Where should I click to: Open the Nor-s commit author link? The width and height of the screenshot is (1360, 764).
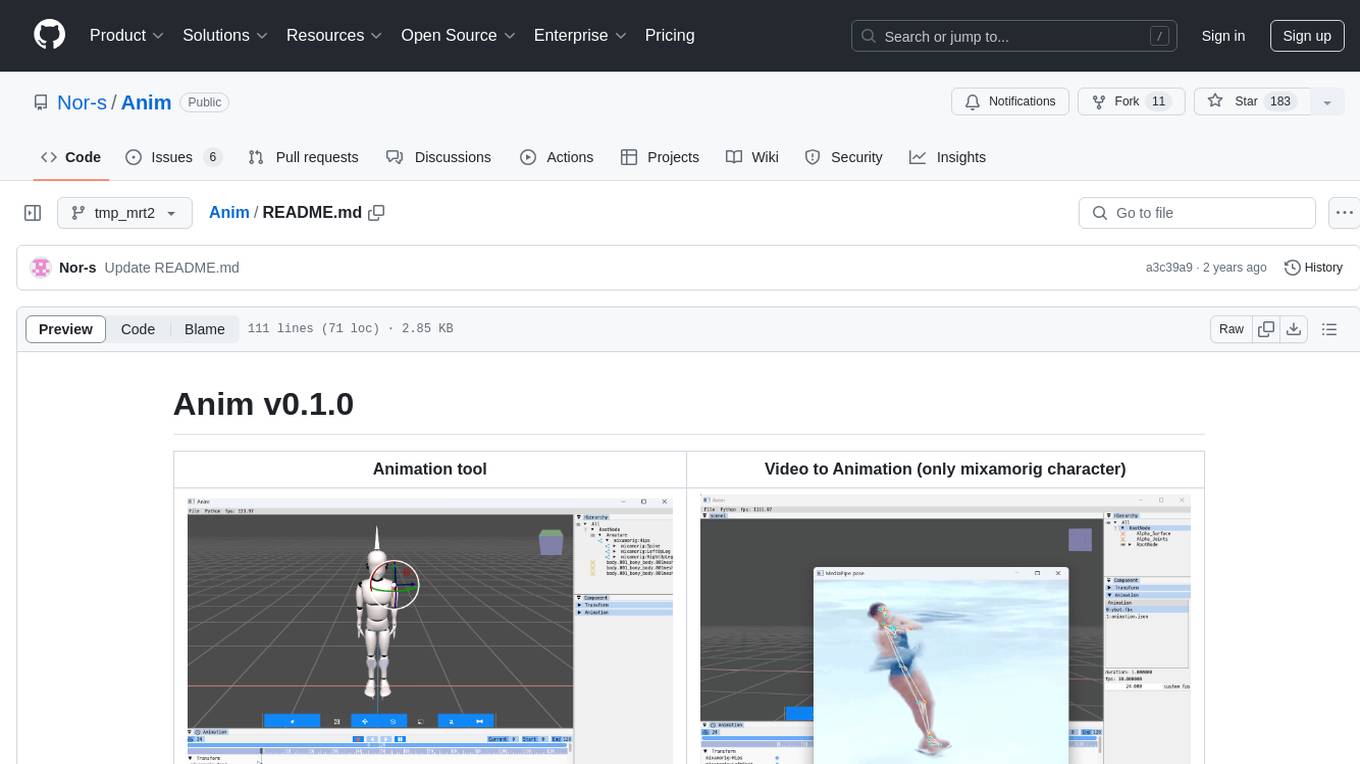77,267
